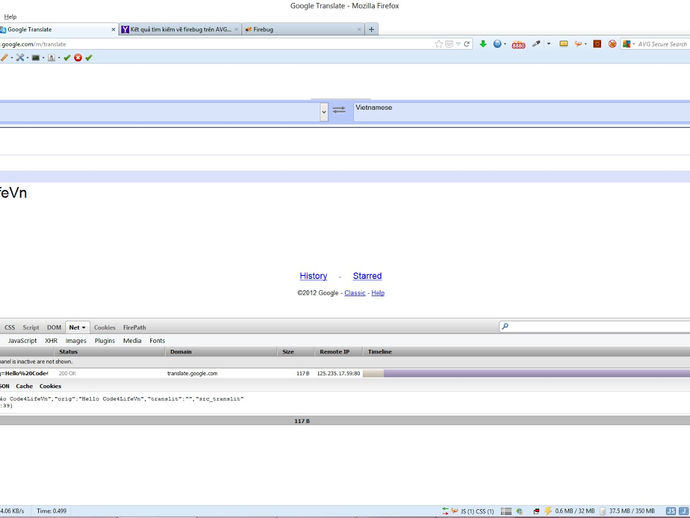Click the orange bird icon in the navigation toolbar
This screenshot has width=690, height=518.
578,44
